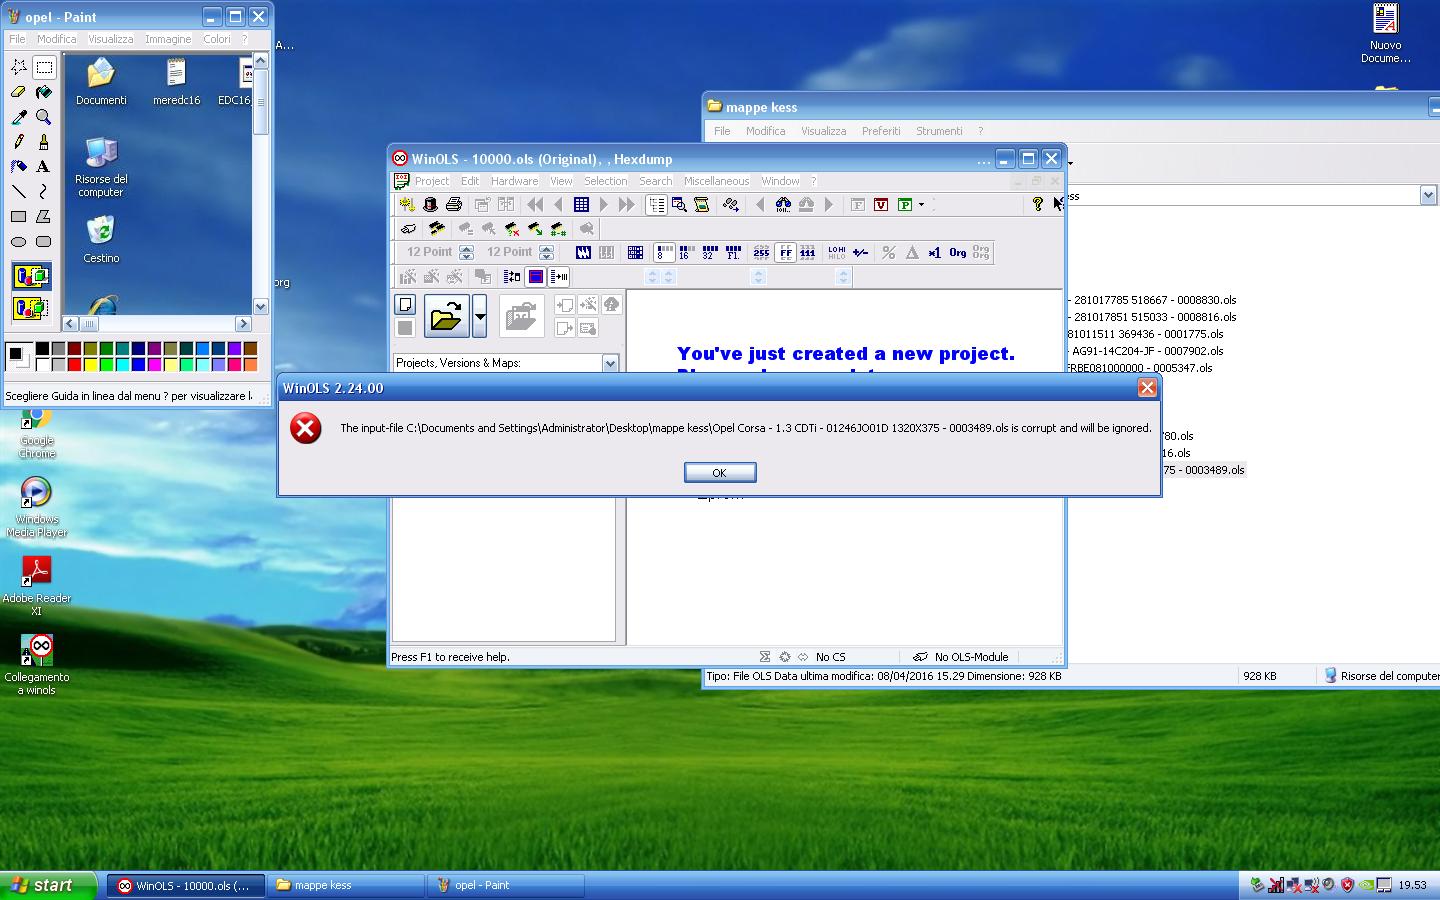Viewport: 1440px width, 900px height.
Task: Click the magnifier-over-window icon in WinOLS toolbar
Action: tap(679, 204)
